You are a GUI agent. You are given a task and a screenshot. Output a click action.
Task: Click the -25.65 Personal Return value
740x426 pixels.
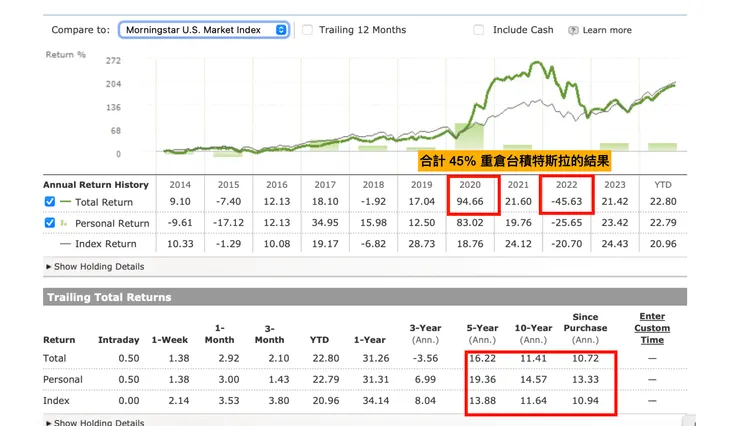click(566, 223)
